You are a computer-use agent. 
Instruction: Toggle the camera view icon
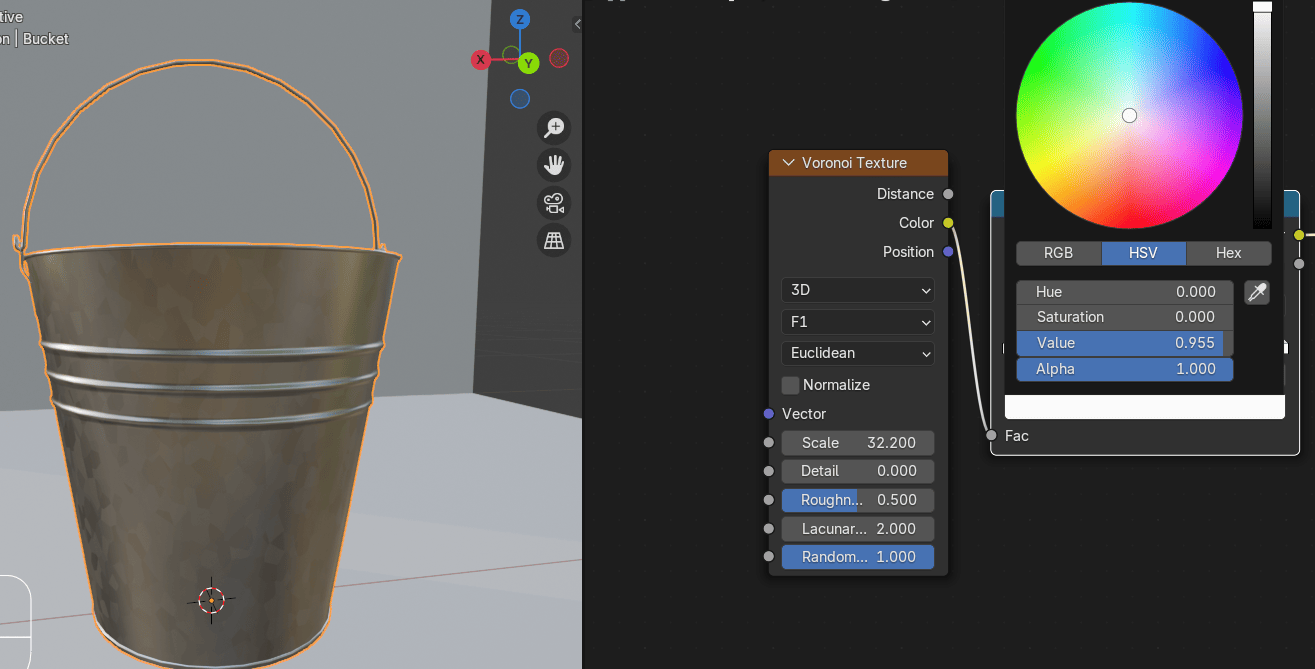[x=554, y=203]
